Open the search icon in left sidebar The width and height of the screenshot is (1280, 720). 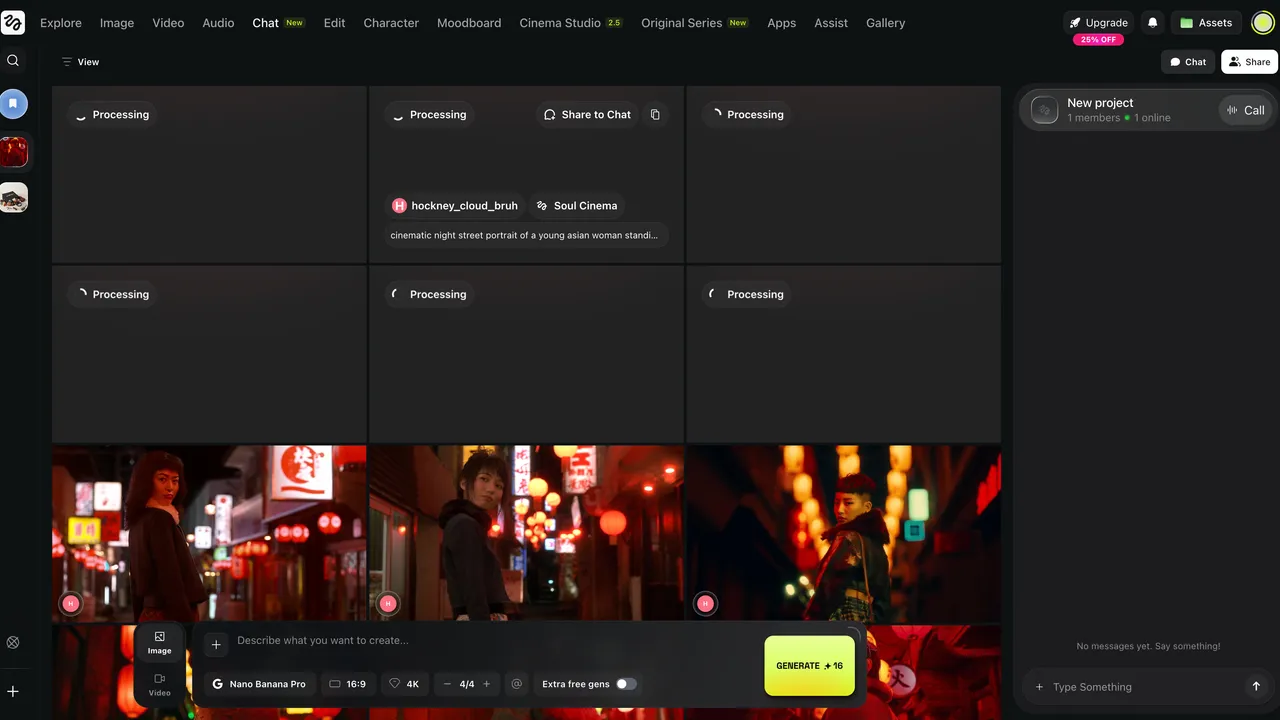click(13, 61)
